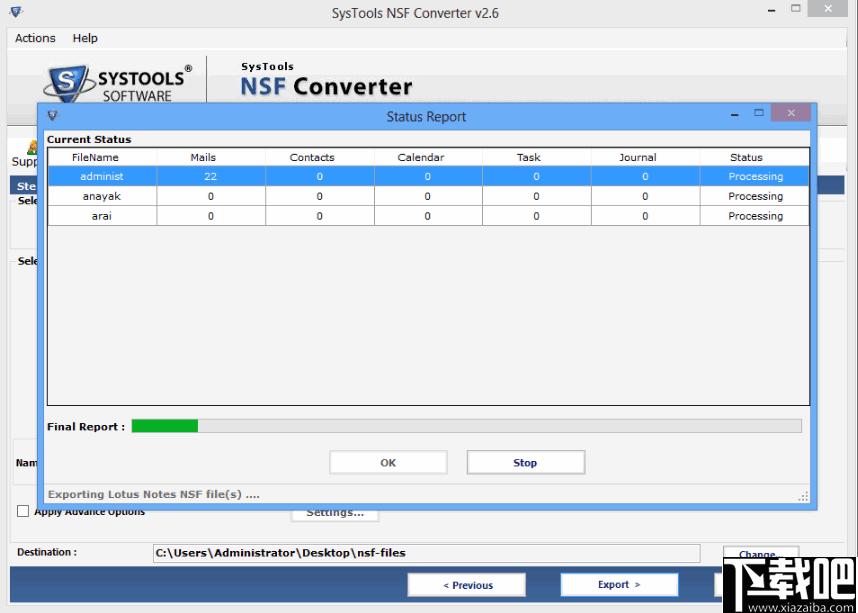Open the Actions menu
The height and width of the screenshot is (613, 858).
tap(35, 38)
